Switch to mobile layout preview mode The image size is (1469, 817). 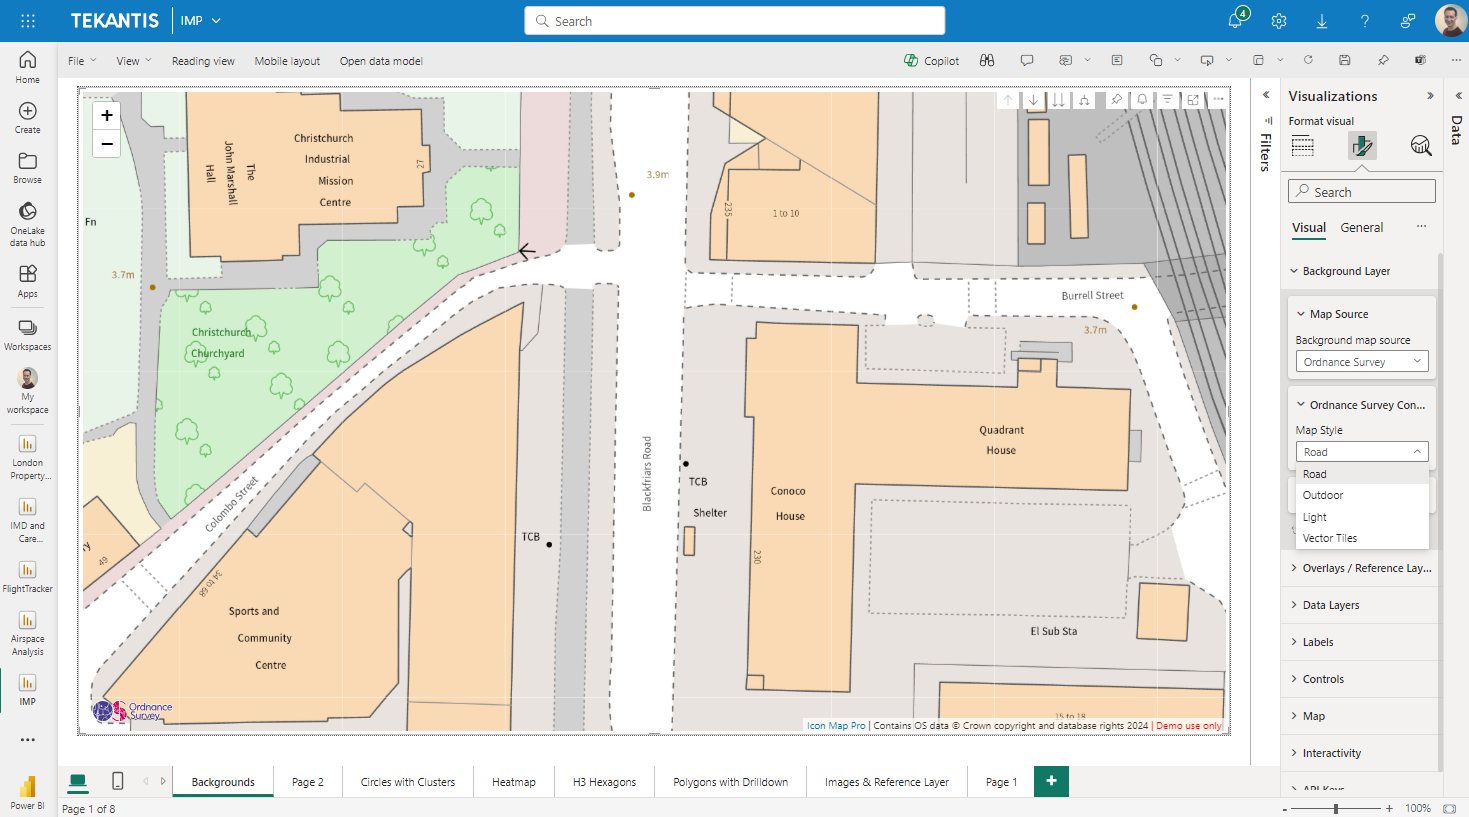[x=117, y=781]
